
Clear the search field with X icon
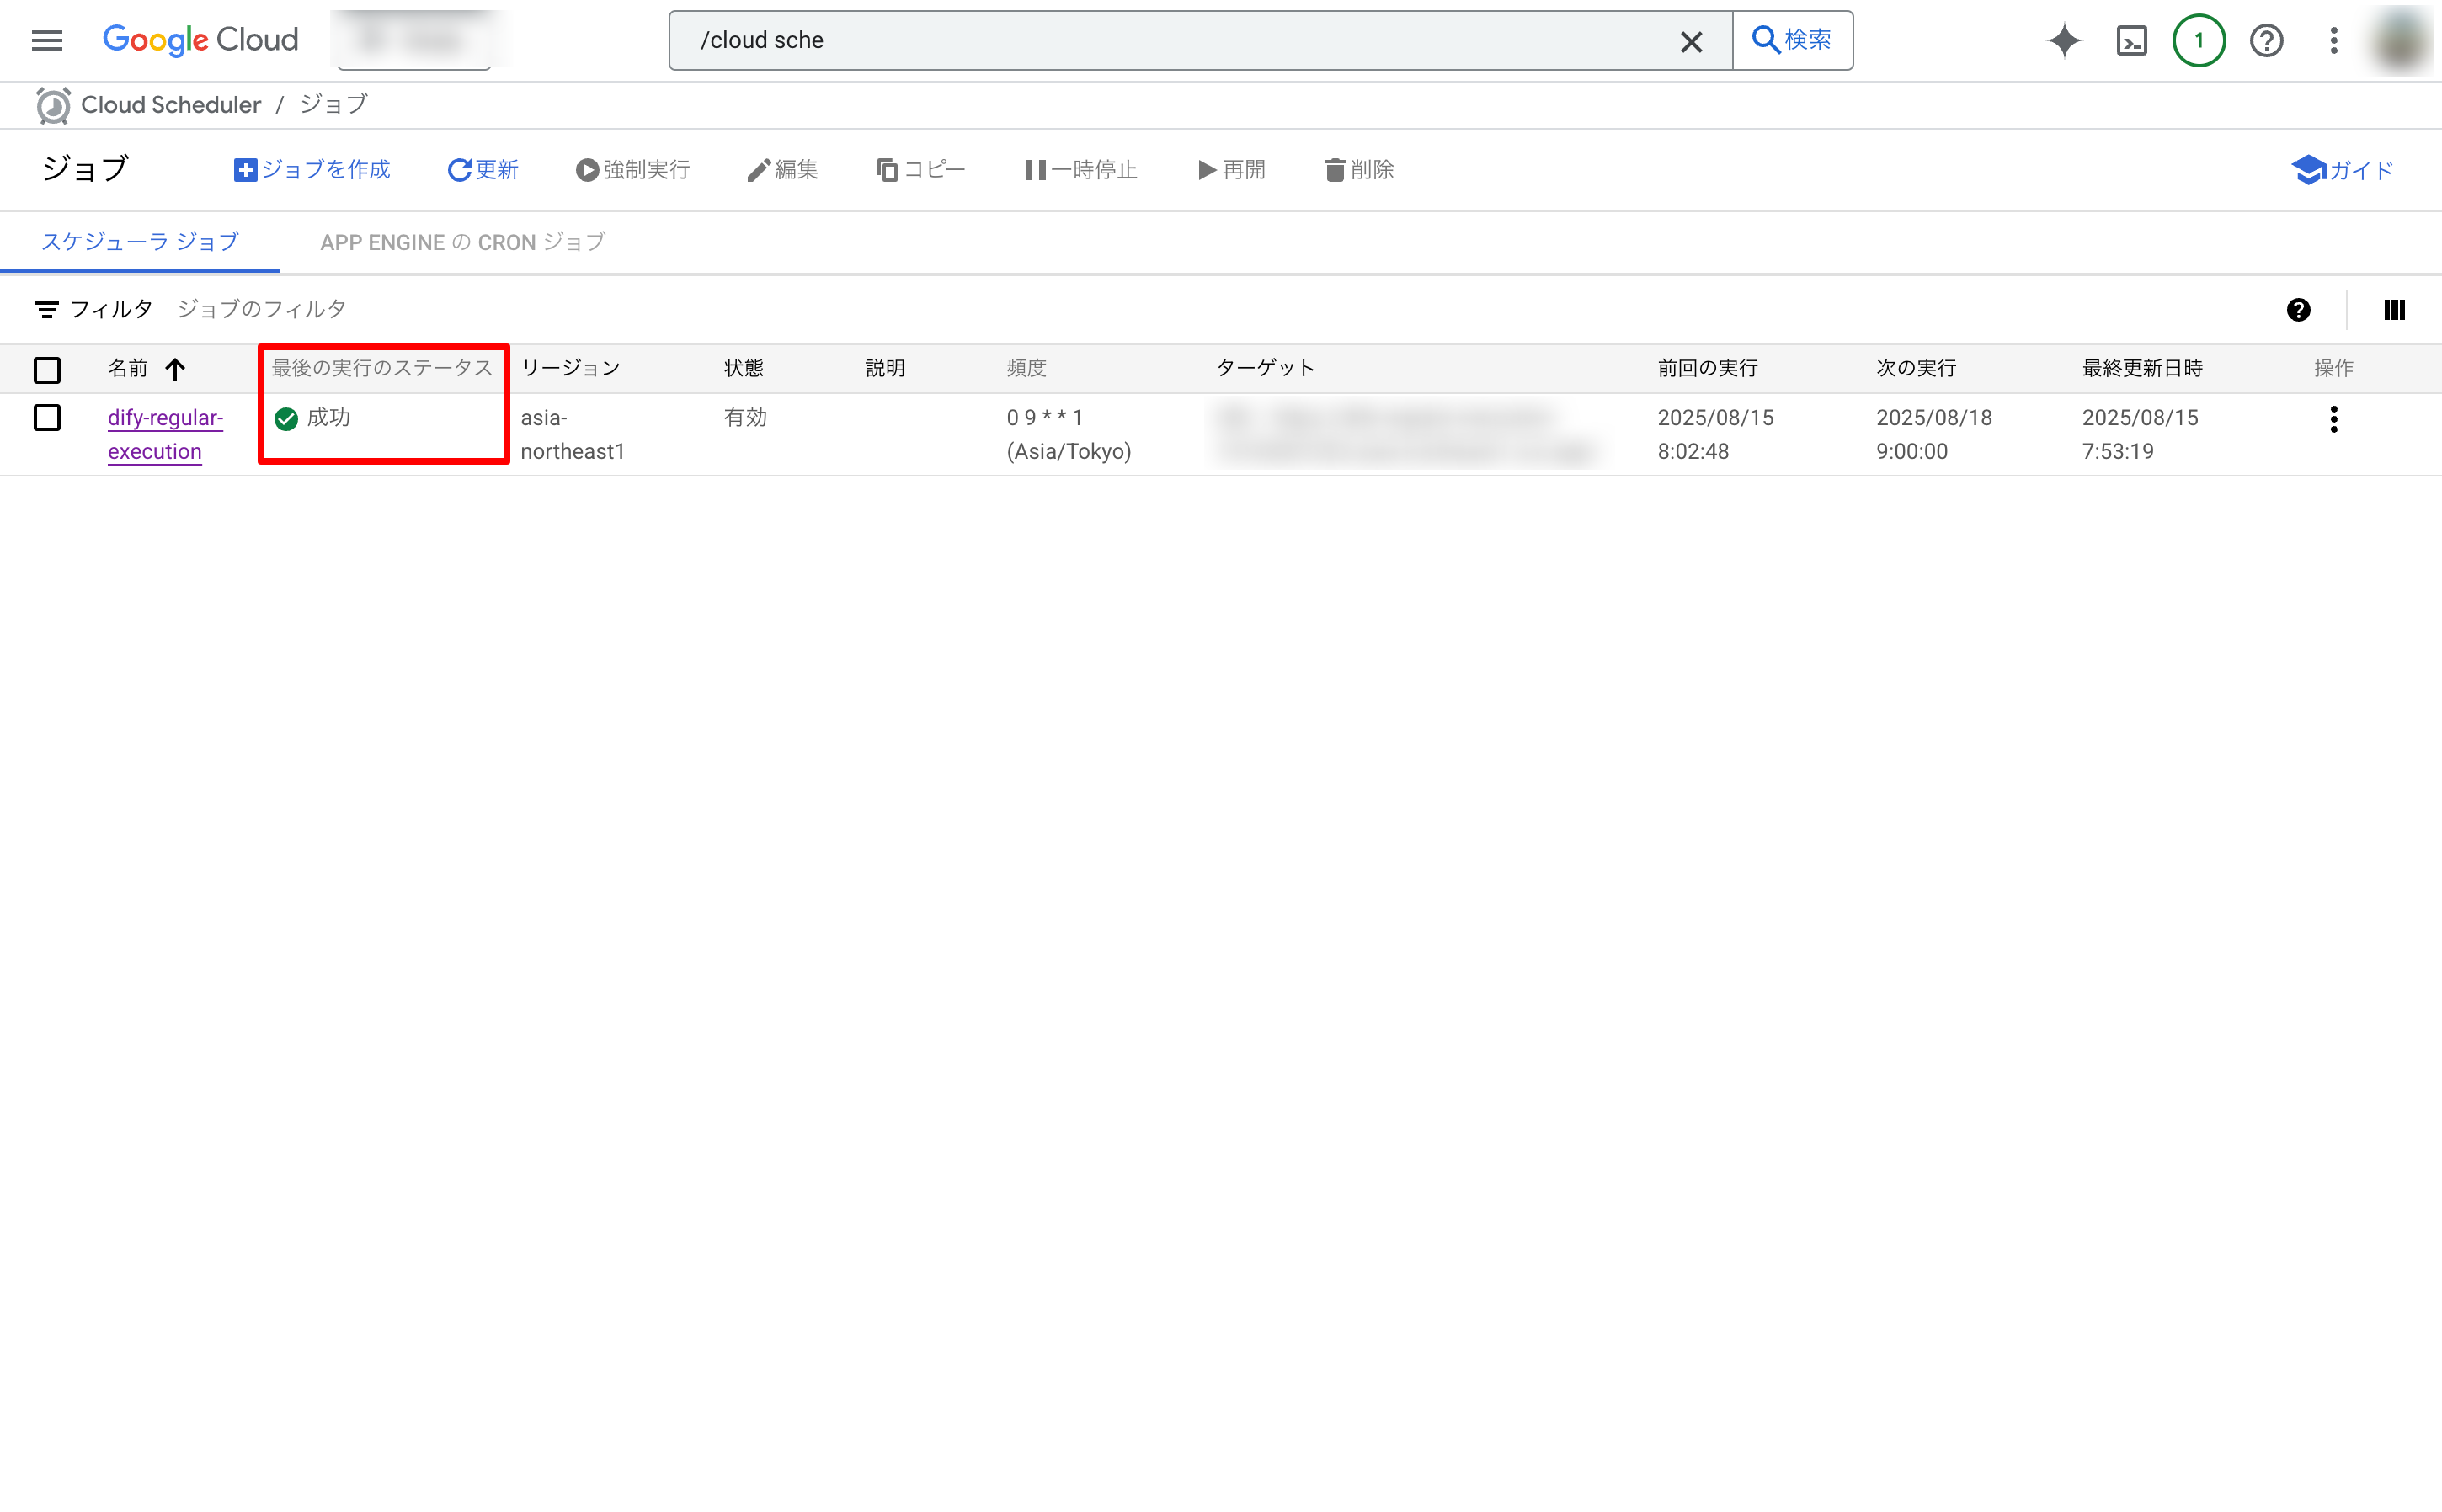(1691, 41)
